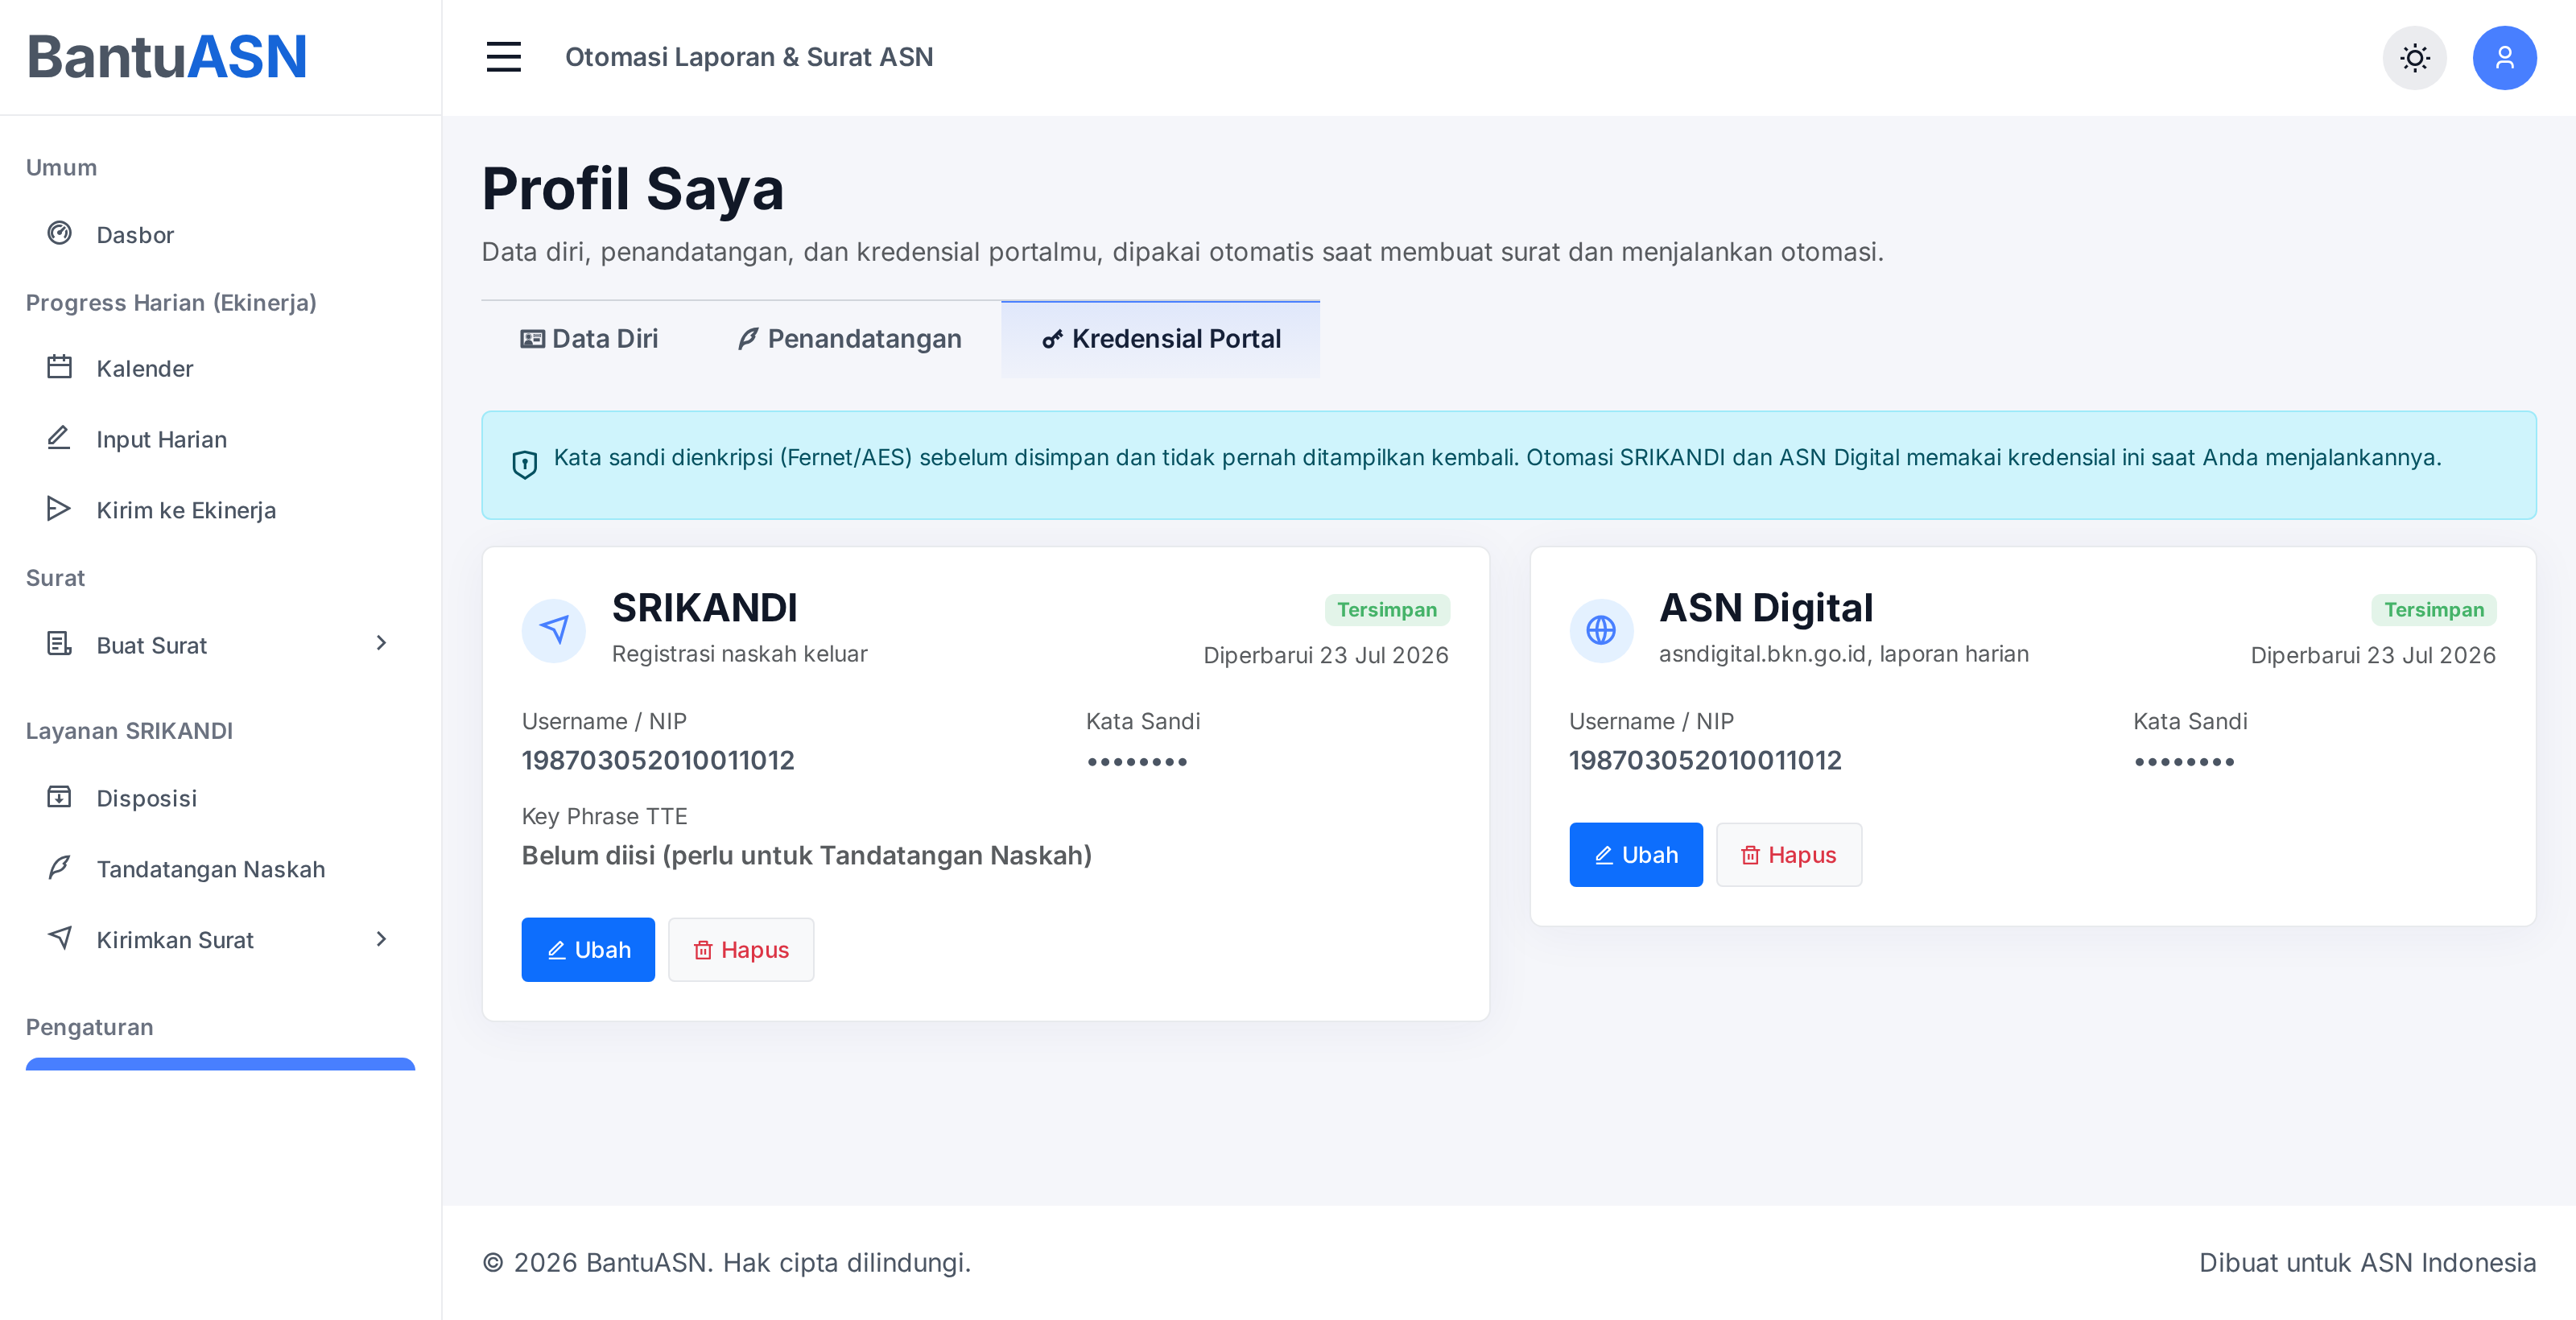The width and height of the screenshot is (2576, 1320).
Task: Click the masked Kata Sandi on SRIKANDI card
Action: 1137,761
